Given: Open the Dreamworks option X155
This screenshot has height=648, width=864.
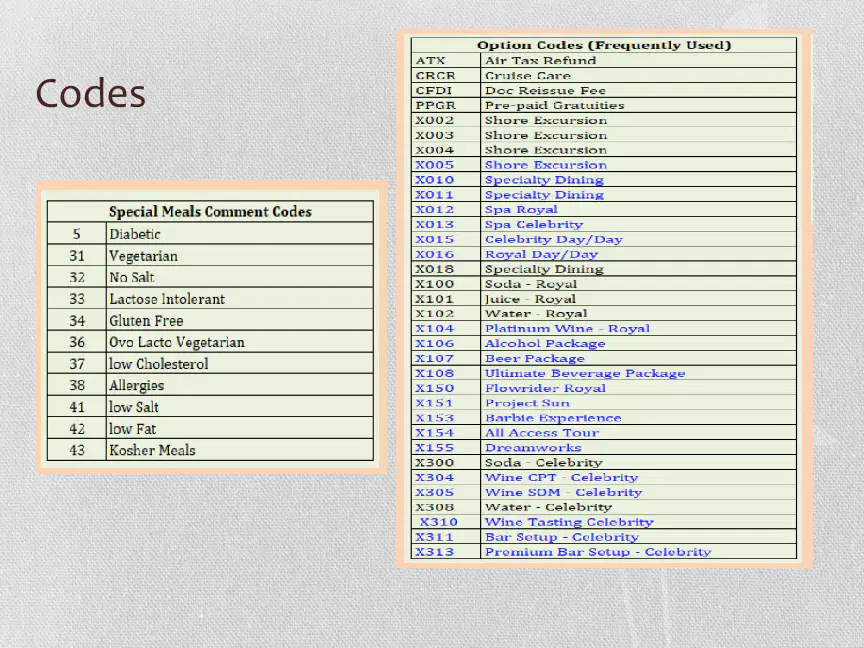Looking at the screenshot, I should coord(533,447).
